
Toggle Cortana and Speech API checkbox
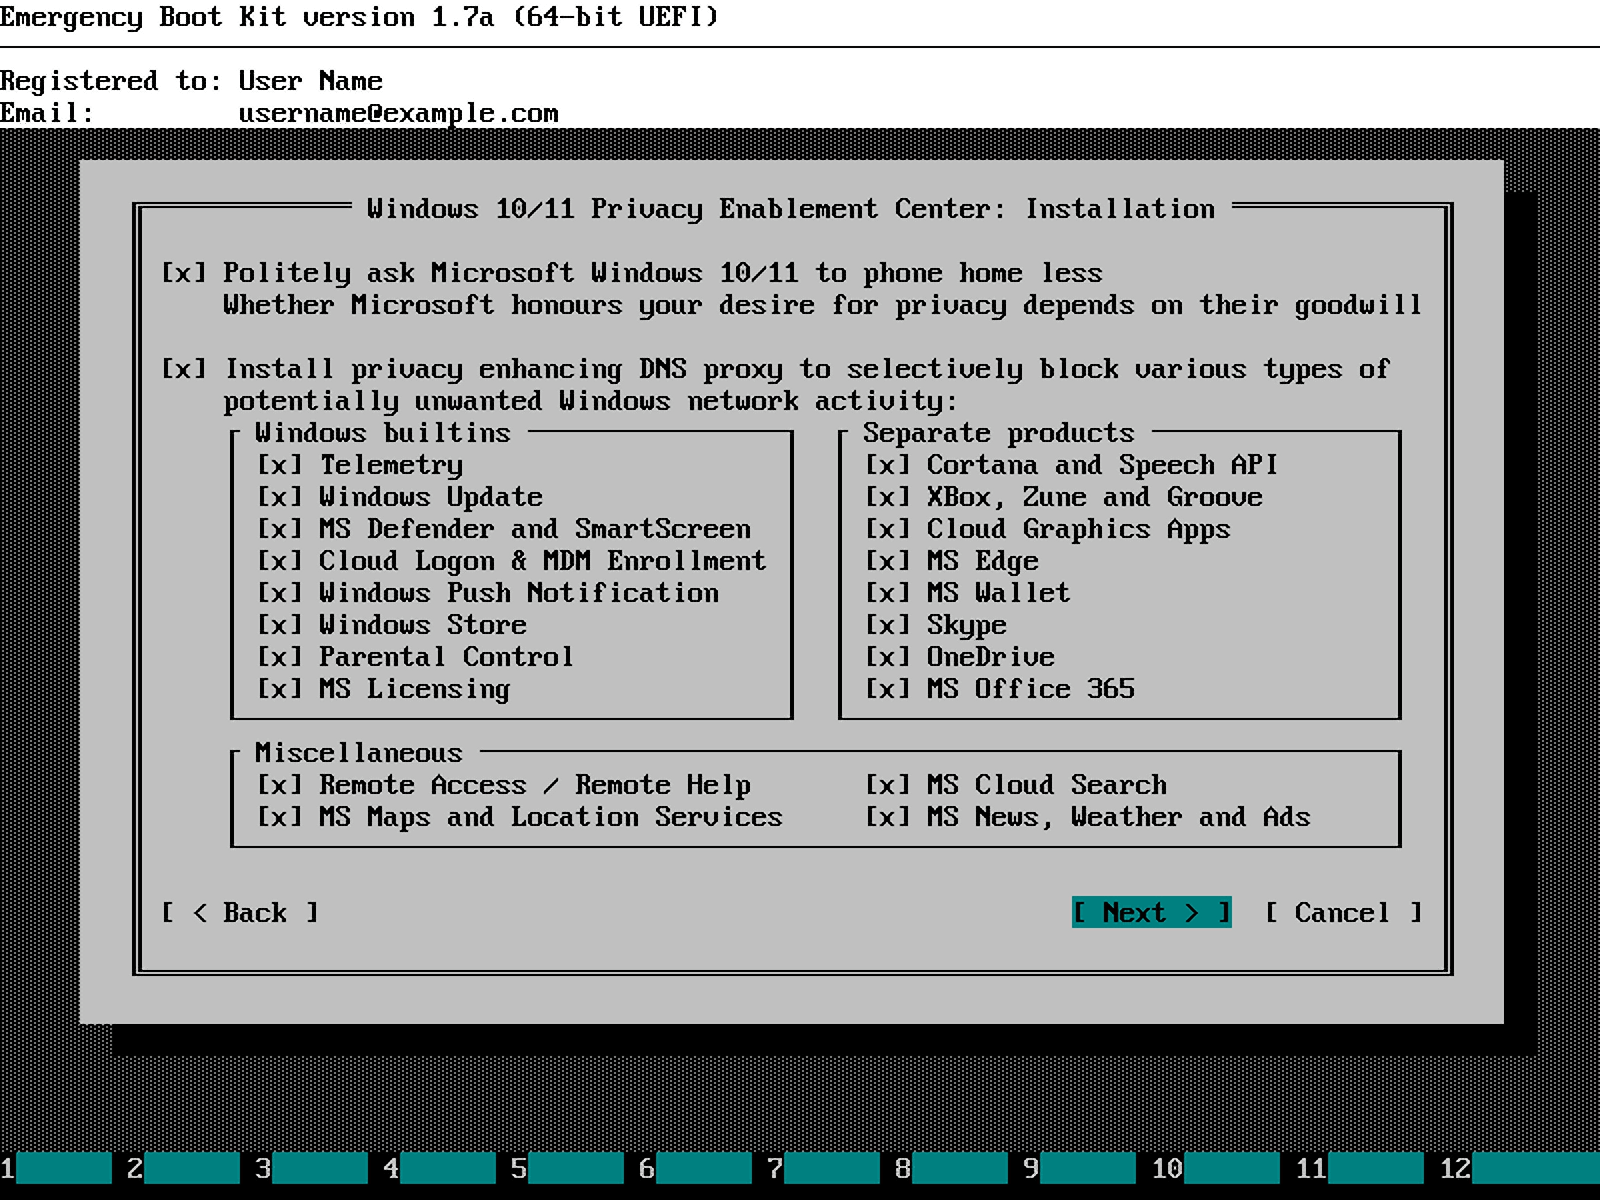click(888, 465)
